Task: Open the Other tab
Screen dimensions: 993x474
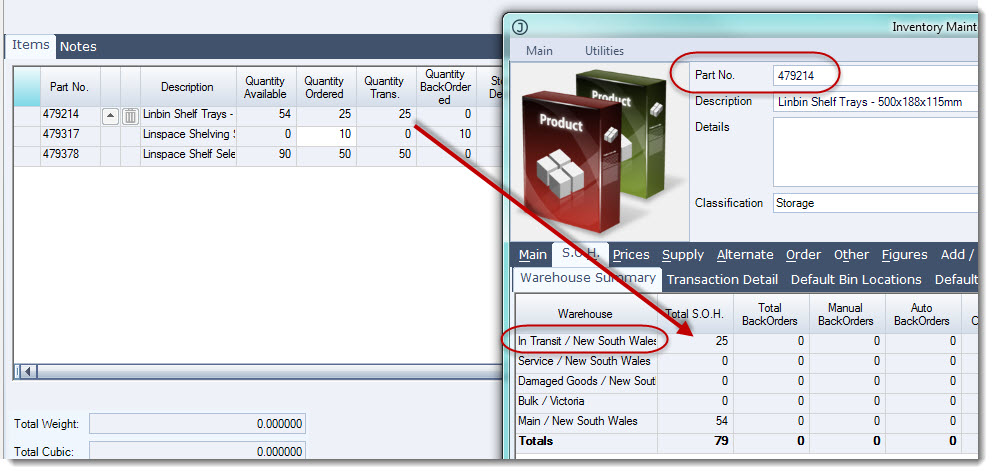Action: (851, 255)
